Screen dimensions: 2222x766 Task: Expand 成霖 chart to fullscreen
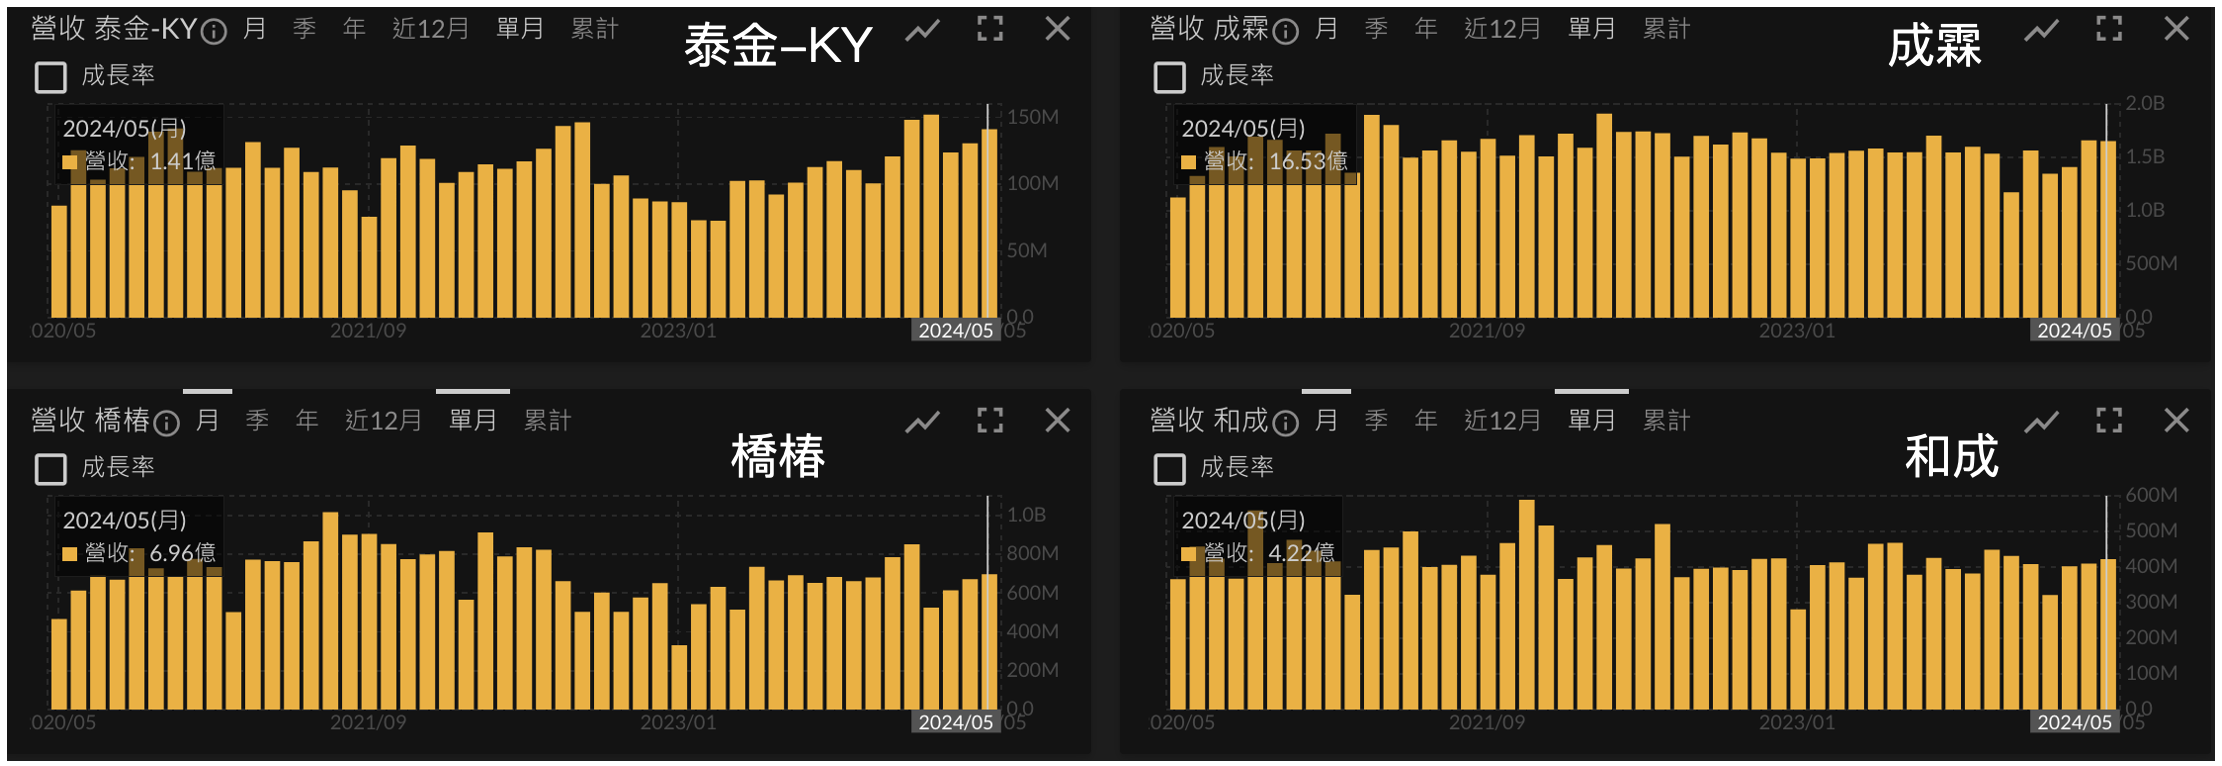tap(2109, 29)
